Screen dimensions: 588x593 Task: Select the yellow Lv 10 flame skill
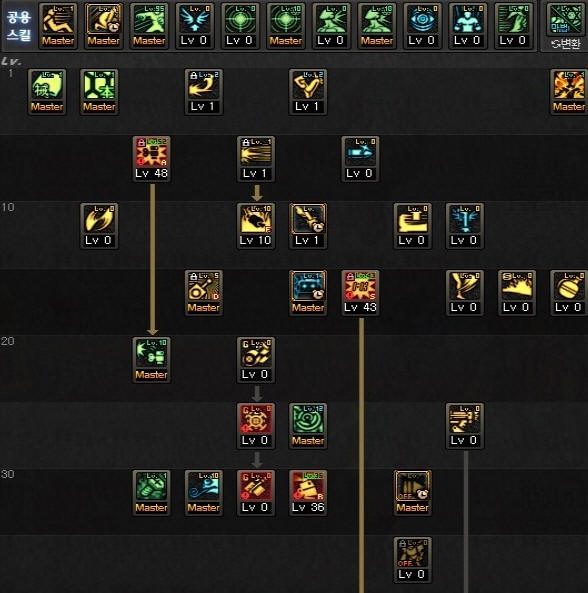pos(256,226)
